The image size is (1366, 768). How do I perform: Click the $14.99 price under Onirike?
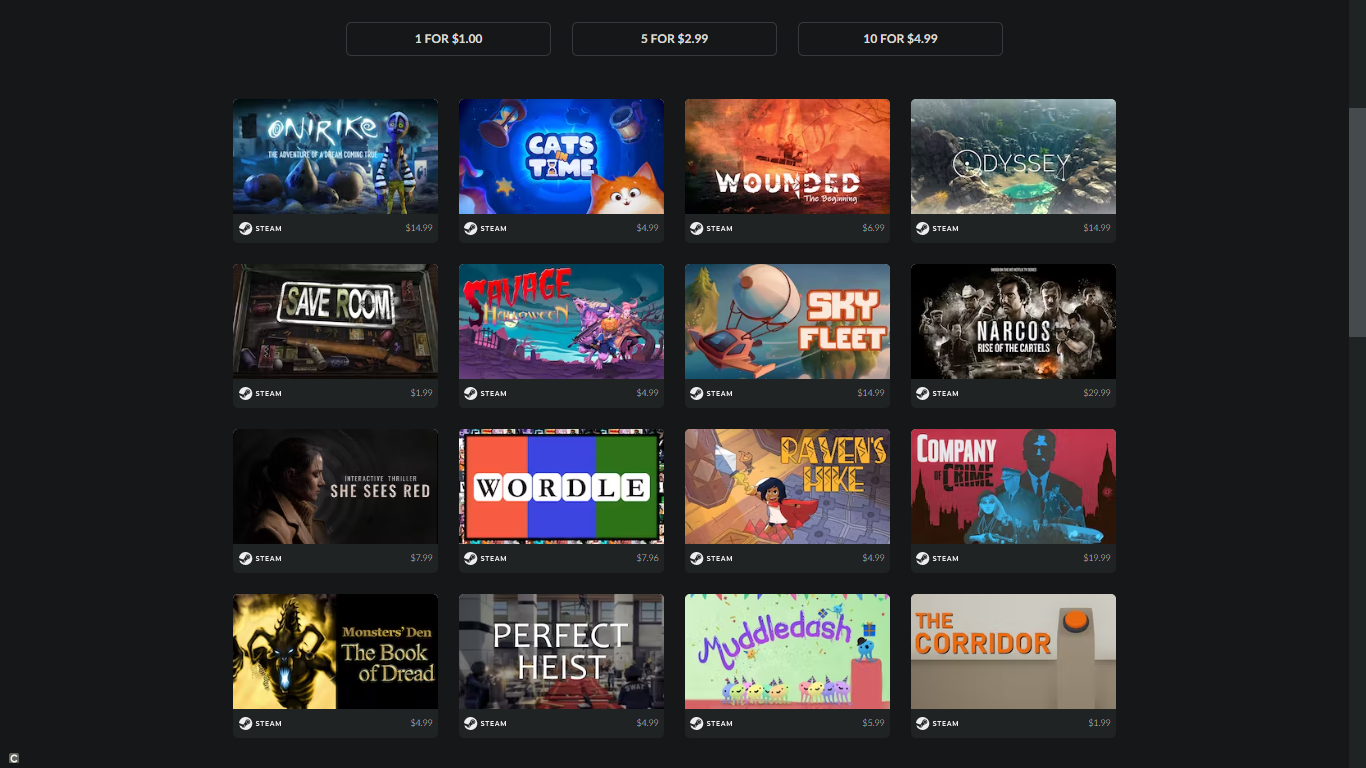(x=419, y=228)
